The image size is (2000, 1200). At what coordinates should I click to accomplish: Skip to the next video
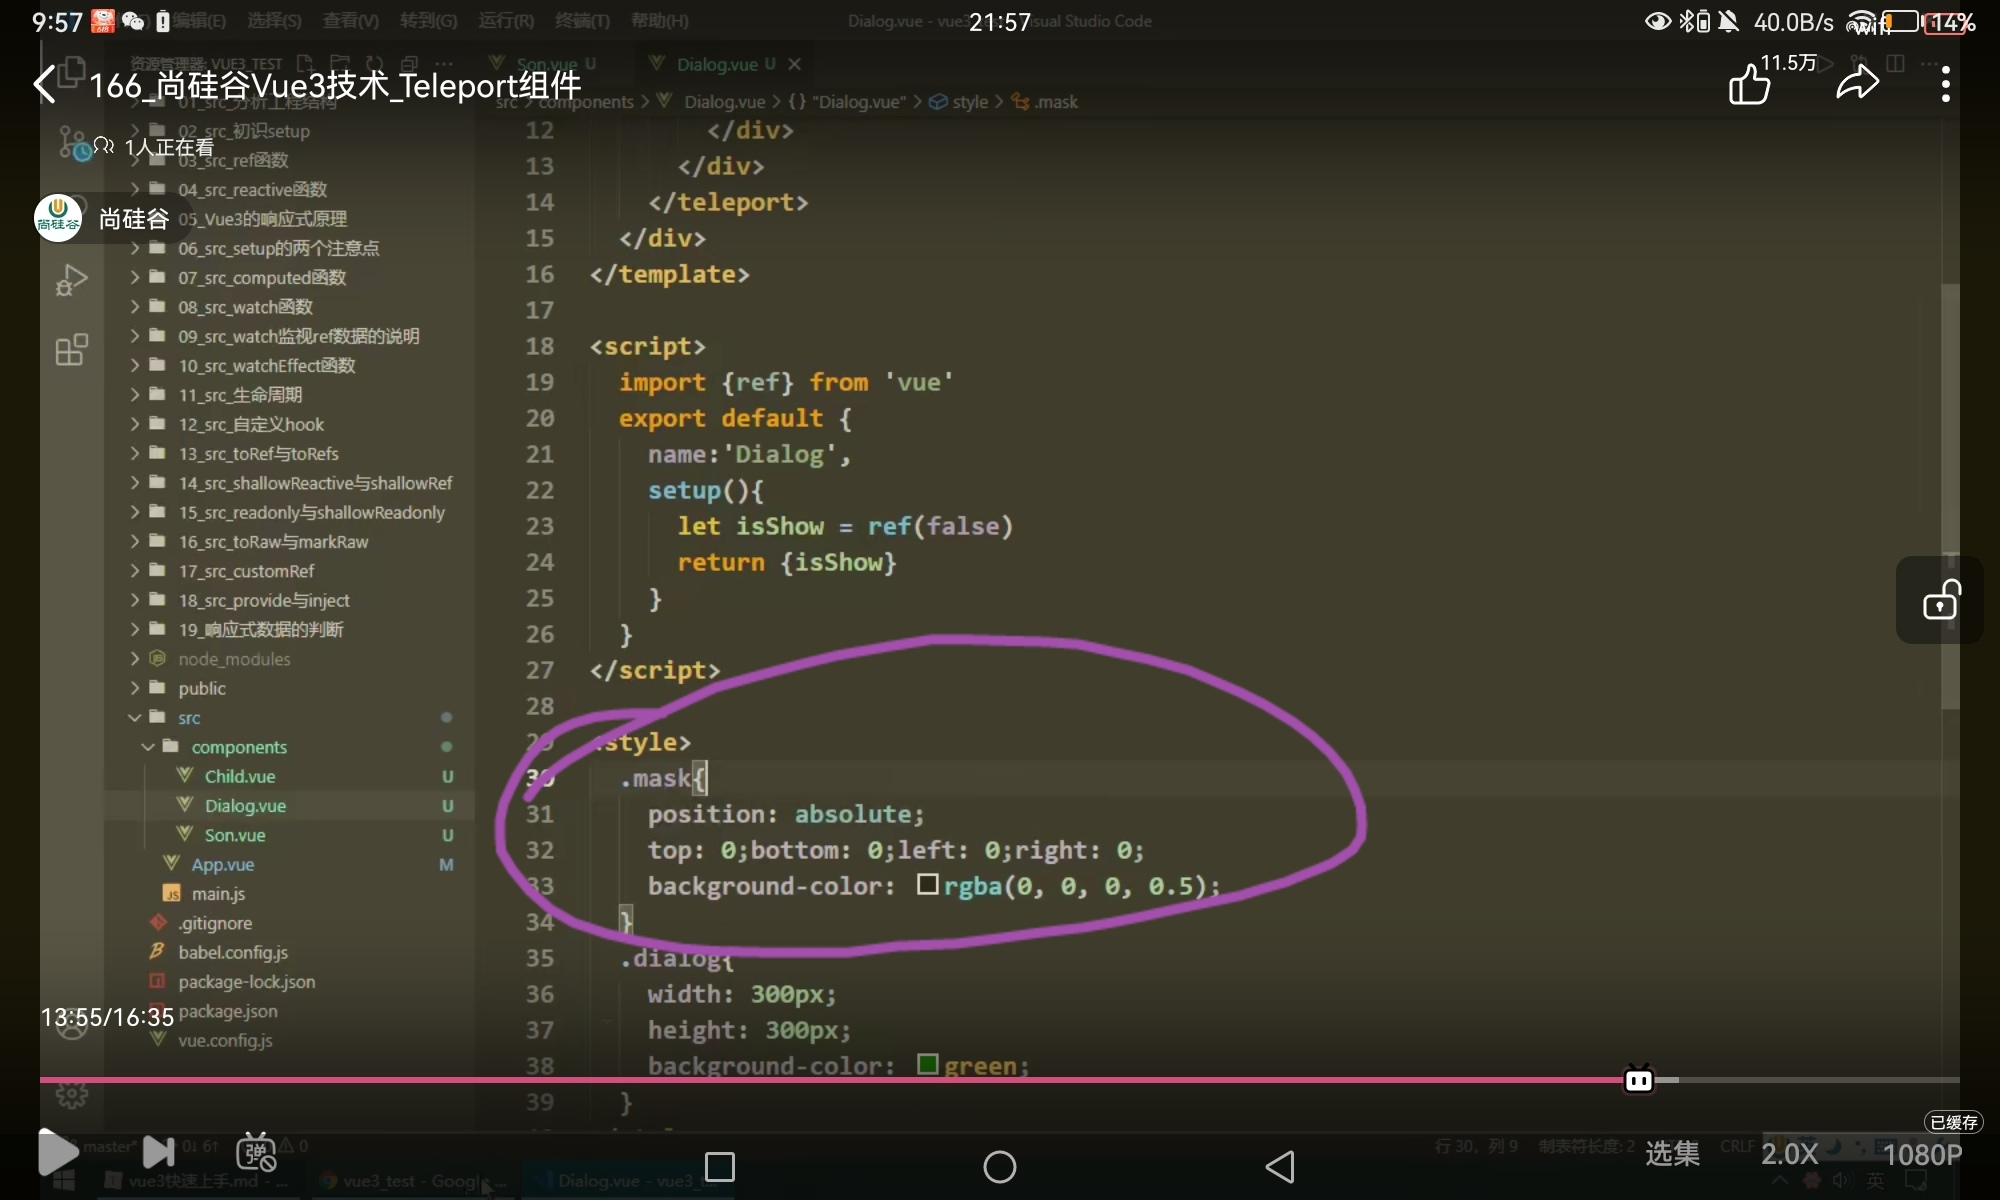tap(158, 1152)
